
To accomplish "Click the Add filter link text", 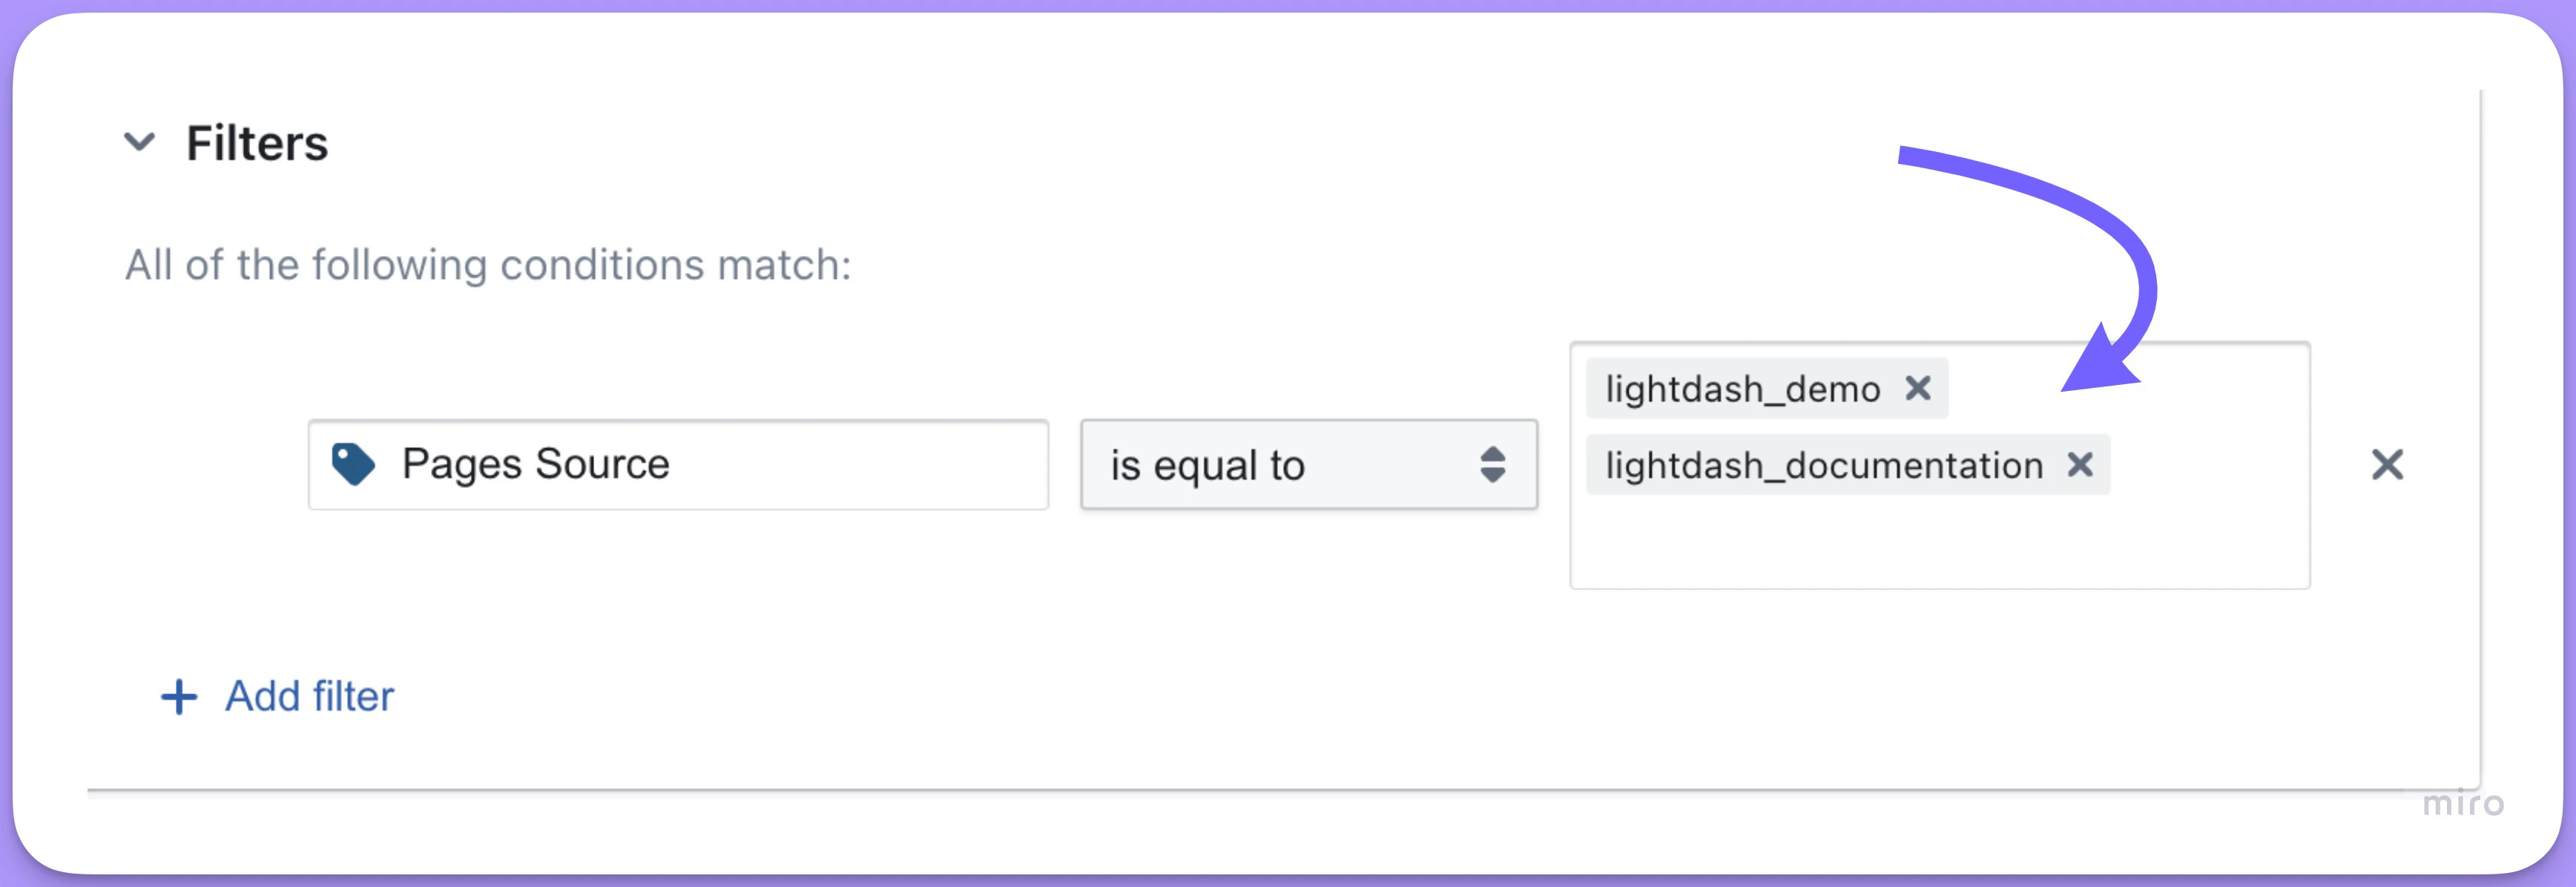I will 309,696.
